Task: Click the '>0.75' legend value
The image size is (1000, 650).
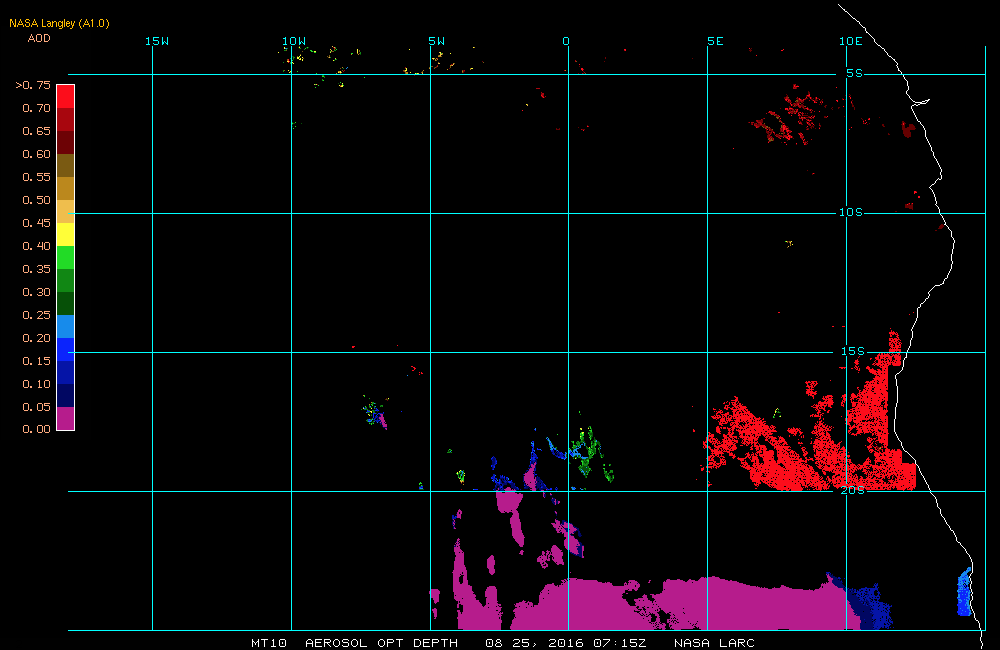Action: 33,85
